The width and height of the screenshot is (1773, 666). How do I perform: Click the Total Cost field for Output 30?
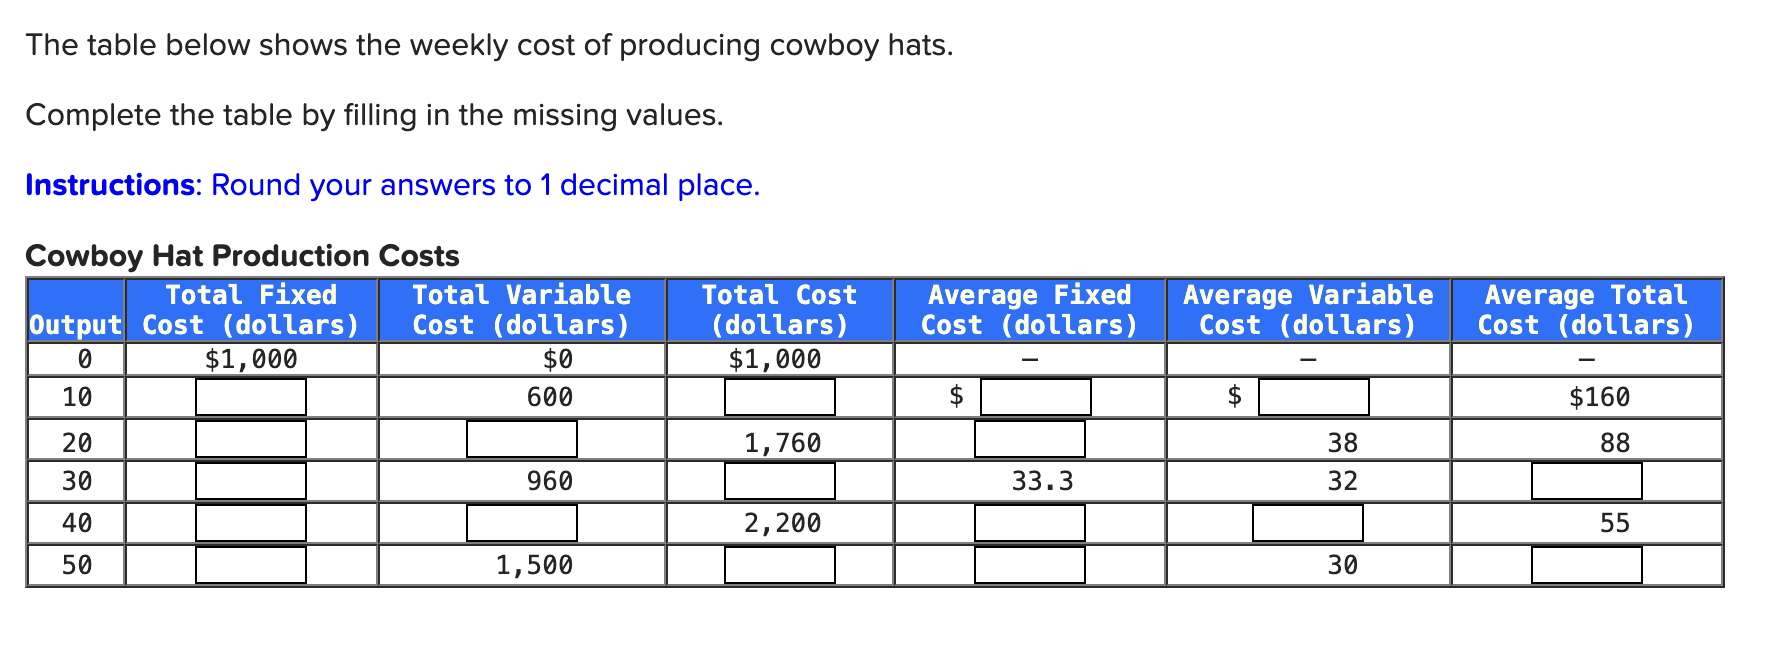pos(779,481)
